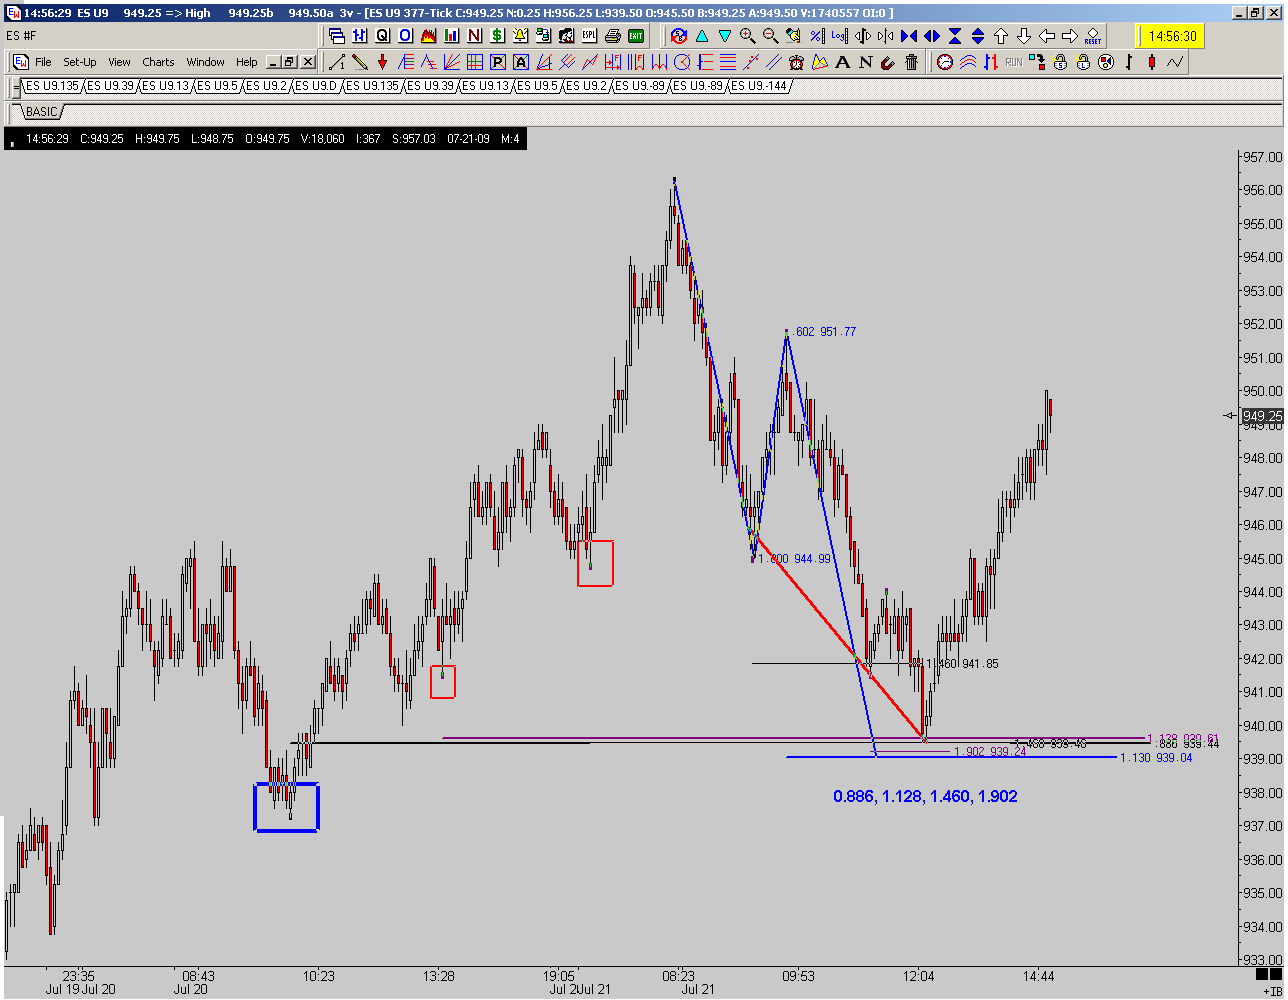Click the red clock icon
Image resolution: width=1288 pixels, height=1000 pixels.
tap(945, 62)
